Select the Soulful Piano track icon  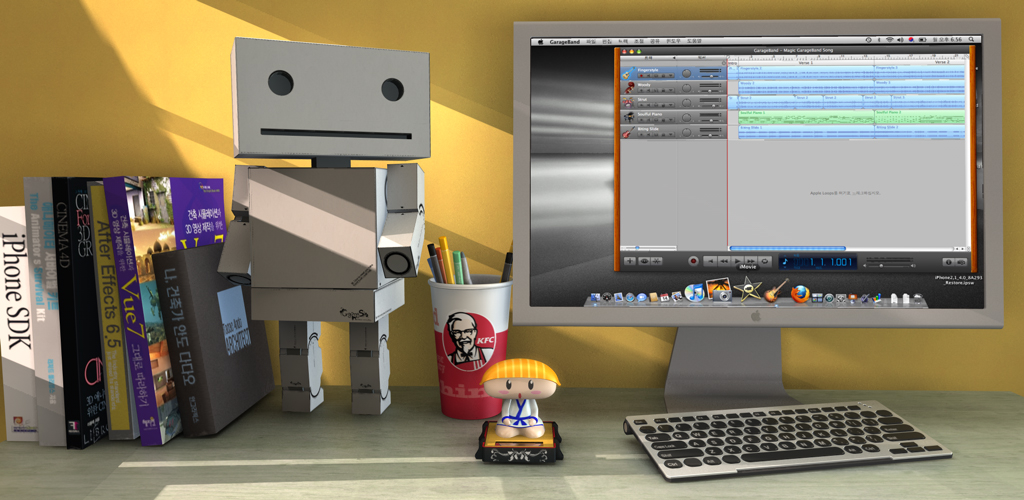pyautogui.click(x=628, y=117)
